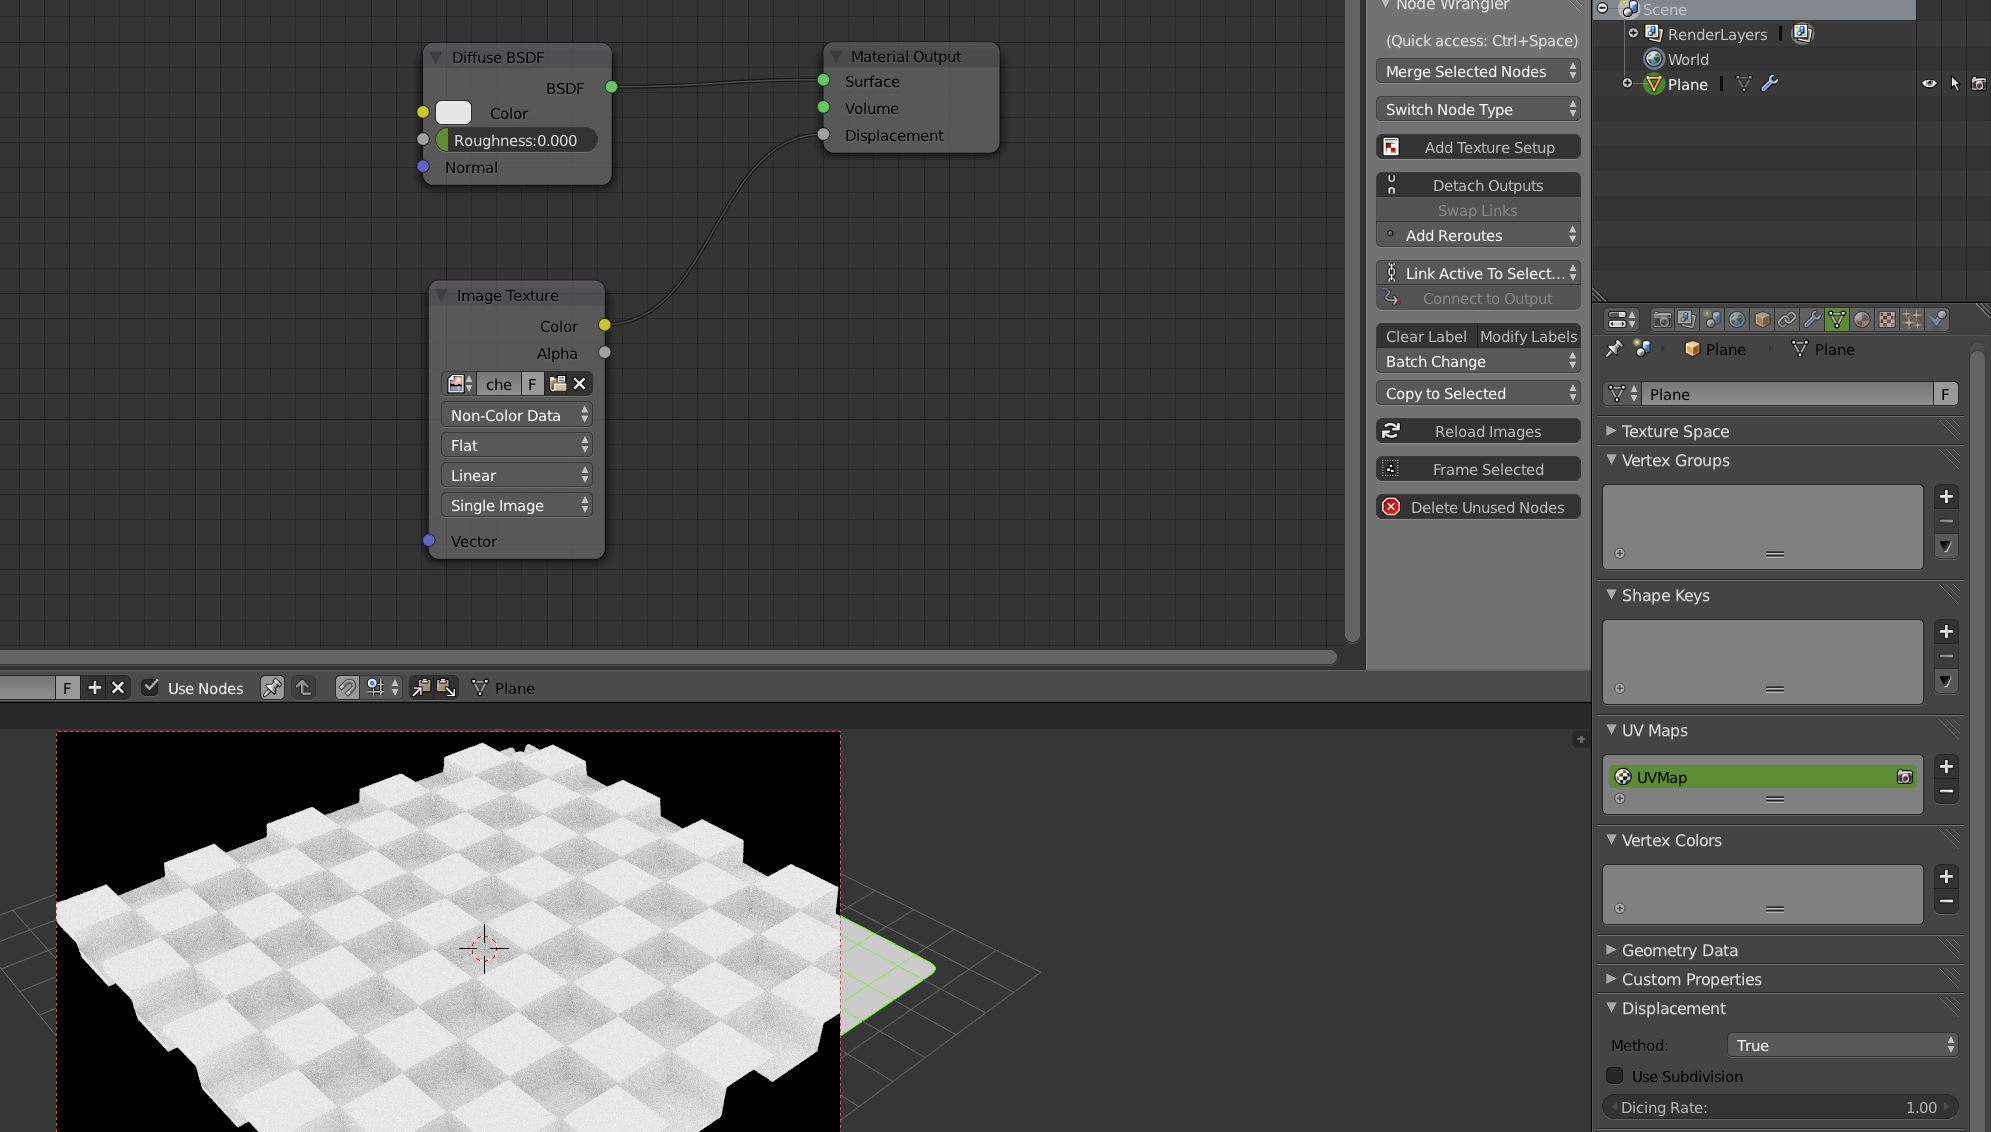Expand the Geometry Data panel
This screenshot has height=1132, width=1991.
1611,950
